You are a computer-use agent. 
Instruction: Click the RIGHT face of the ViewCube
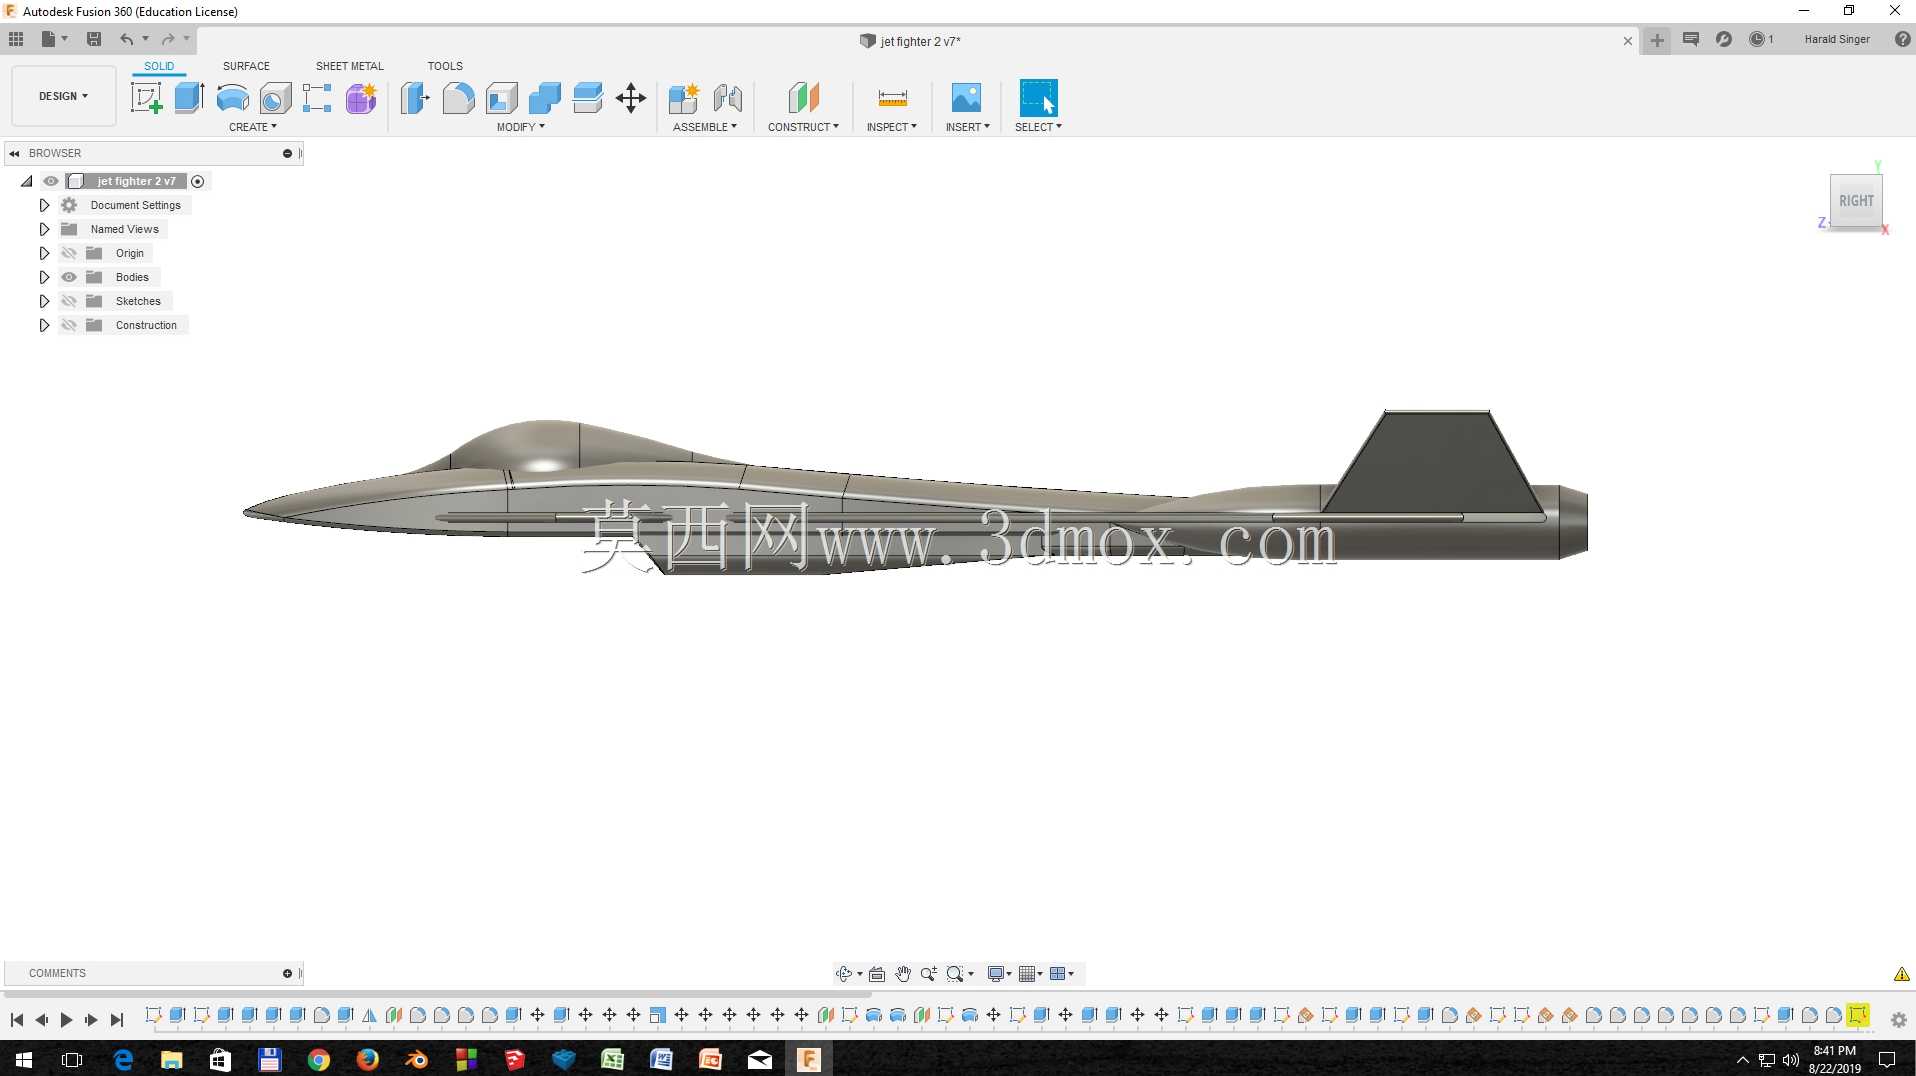click(1856, 201)
